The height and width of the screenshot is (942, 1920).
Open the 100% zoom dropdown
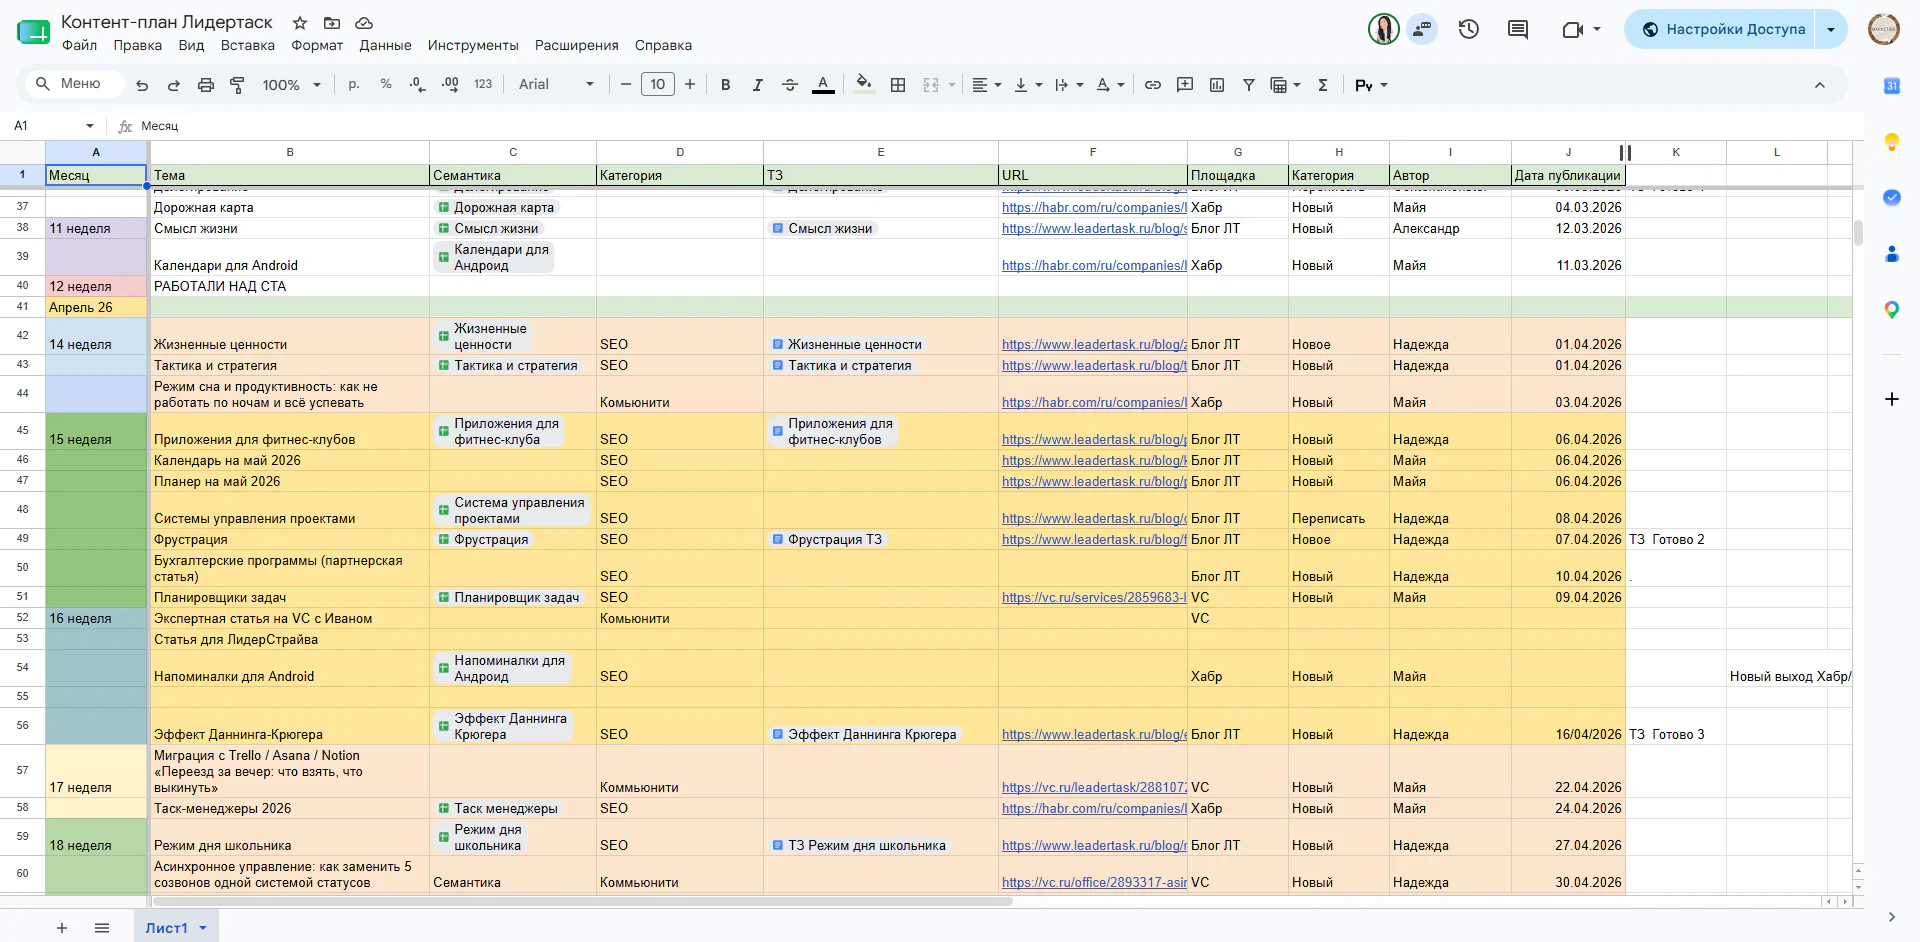pos(291,85)
